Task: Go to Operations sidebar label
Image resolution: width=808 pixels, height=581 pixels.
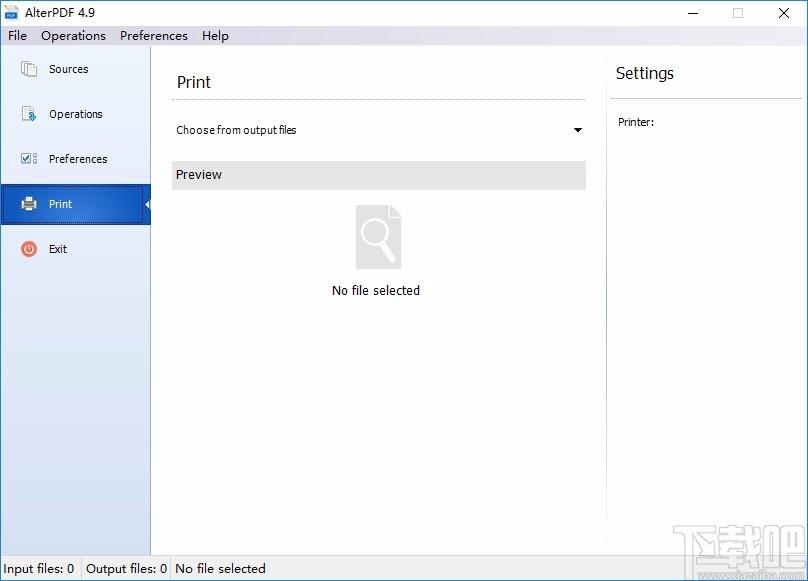Action: click(x=76, y=114)
